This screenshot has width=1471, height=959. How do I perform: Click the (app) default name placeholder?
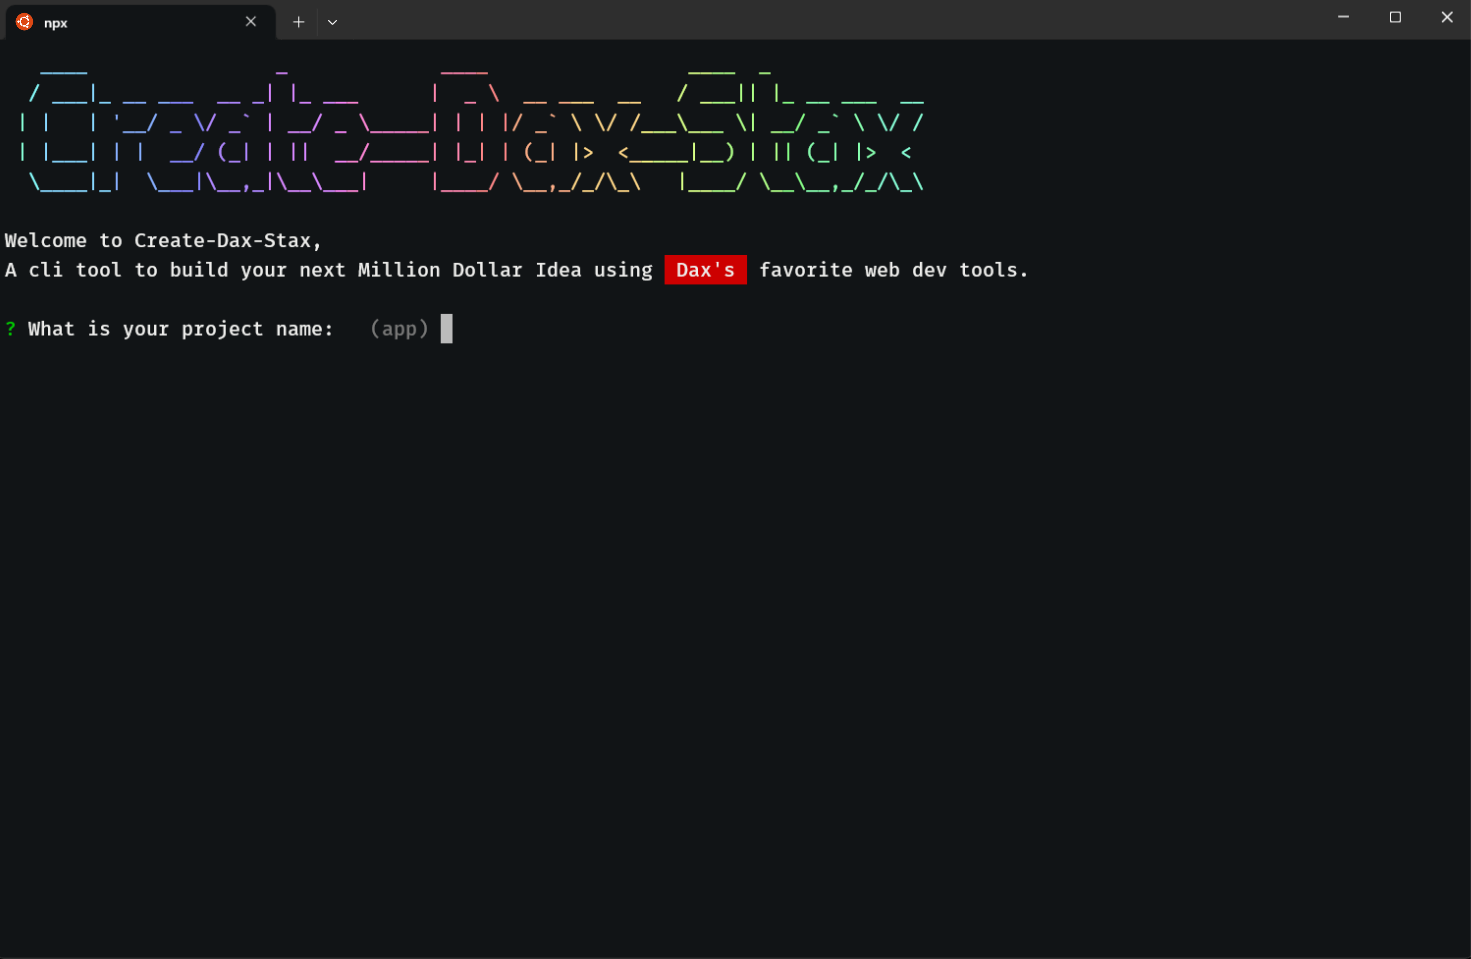(x=399, y=329)
